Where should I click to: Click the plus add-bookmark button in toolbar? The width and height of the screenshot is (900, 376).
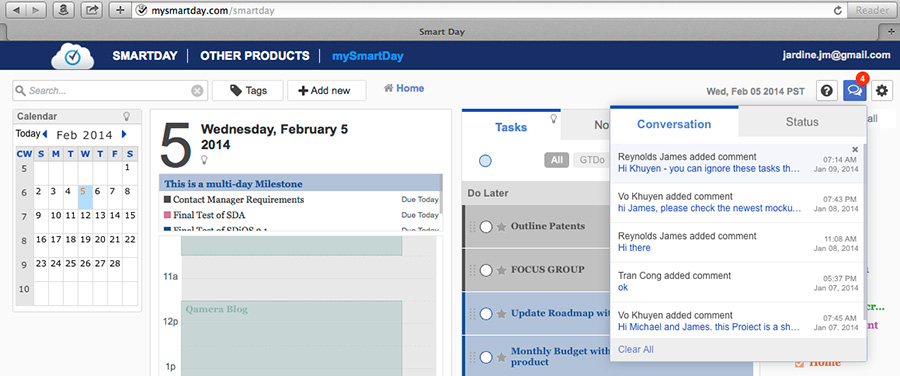point(119,10)
